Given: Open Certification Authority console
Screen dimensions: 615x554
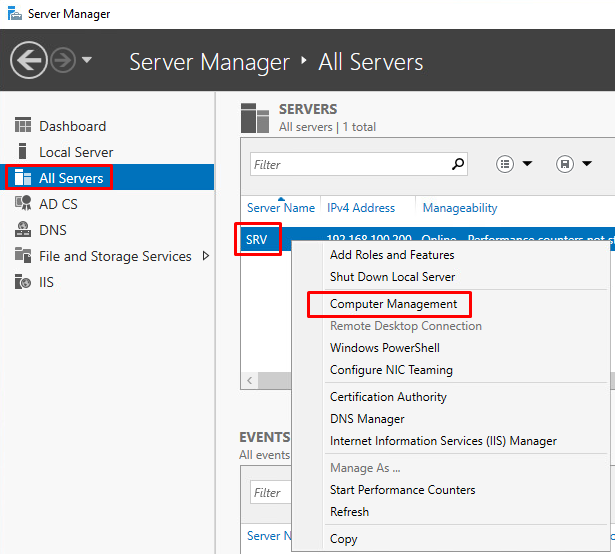Looking at the screenshot, I should click(388, 397).
